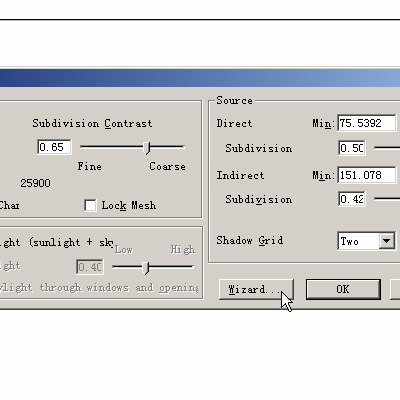Edit the Indirect Min field 151.078
Screen dimensions: 400x400
tap(367, 175)
